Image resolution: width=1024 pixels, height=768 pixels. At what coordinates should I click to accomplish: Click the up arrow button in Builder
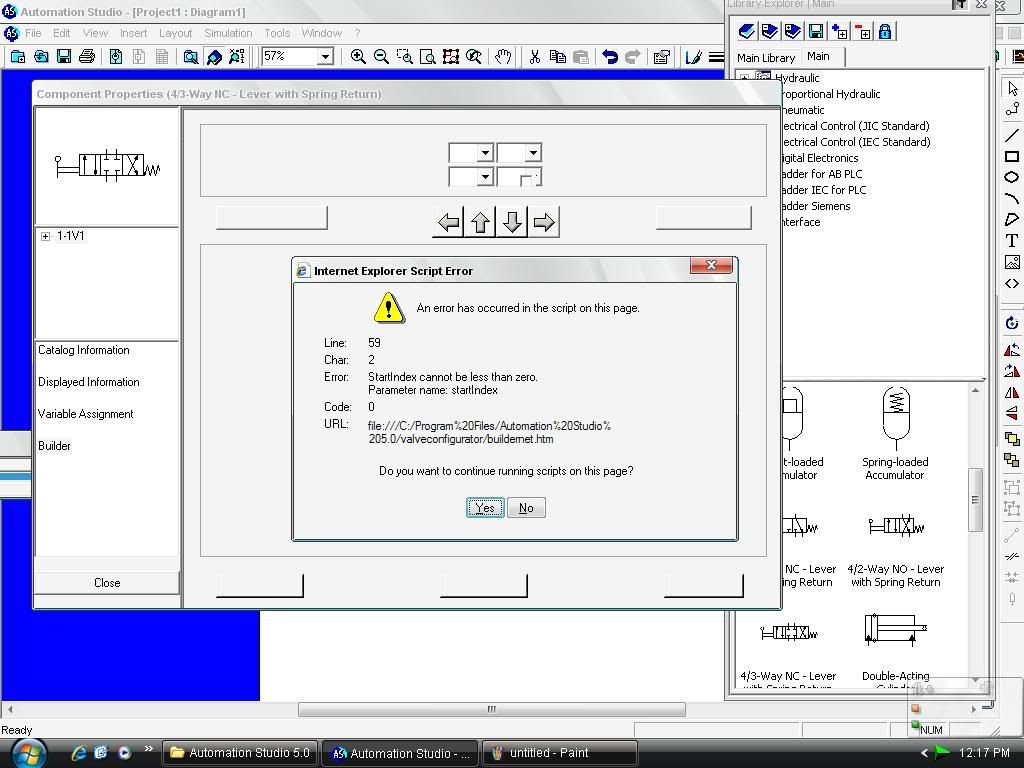click(x=480, y=222)
